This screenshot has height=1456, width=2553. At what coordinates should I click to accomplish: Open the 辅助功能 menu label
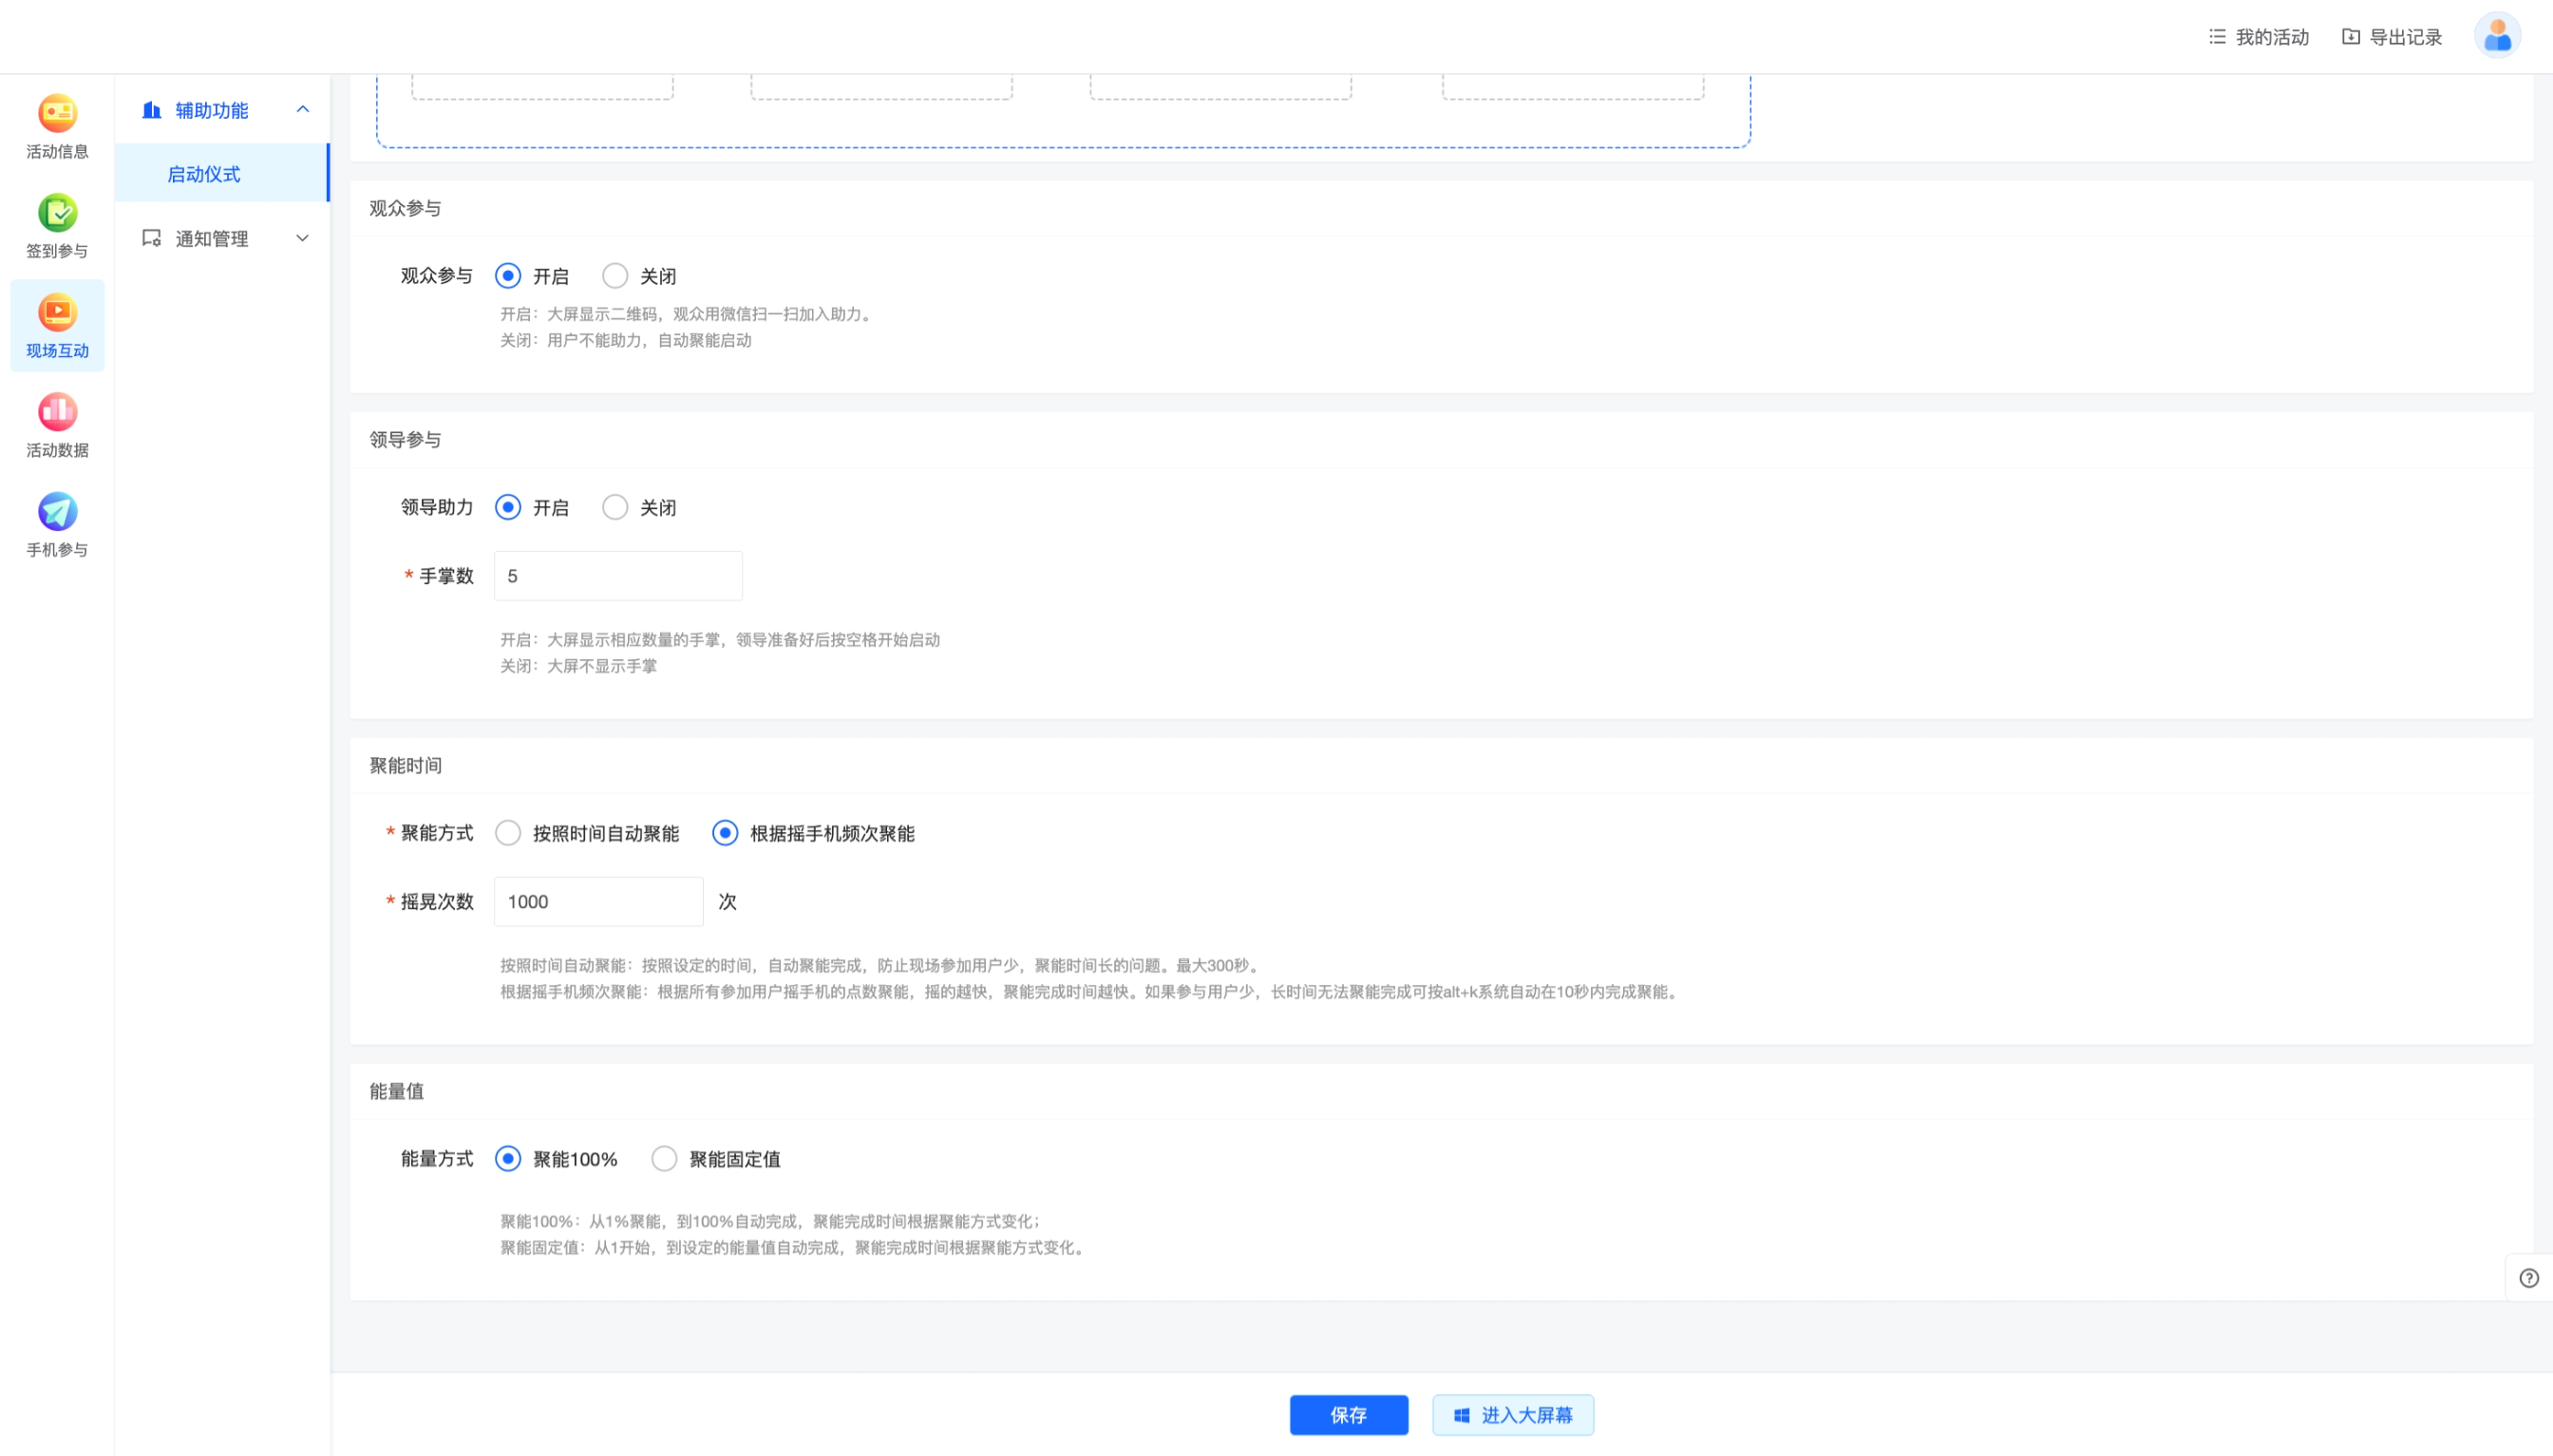tap(211, 110)
